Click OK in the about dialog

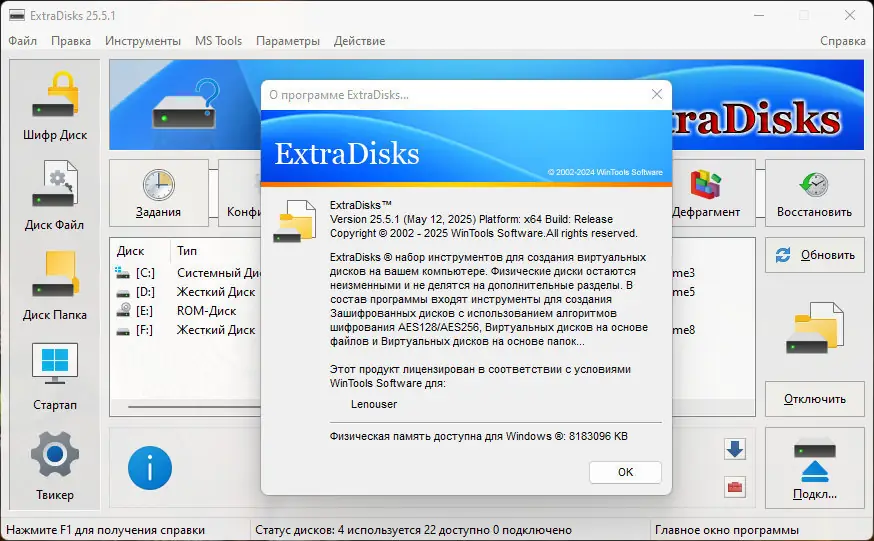point(625,472)
